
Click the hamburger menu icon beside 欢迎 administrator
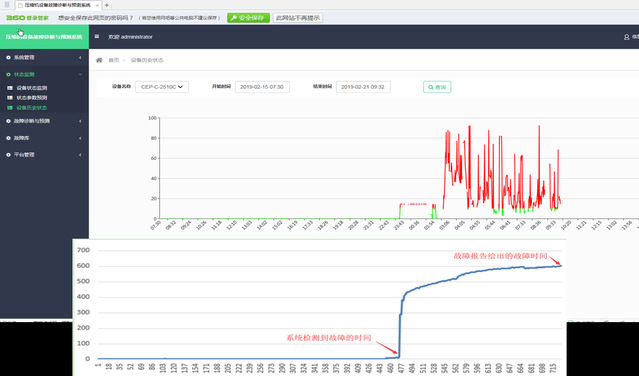pos(97,36)
